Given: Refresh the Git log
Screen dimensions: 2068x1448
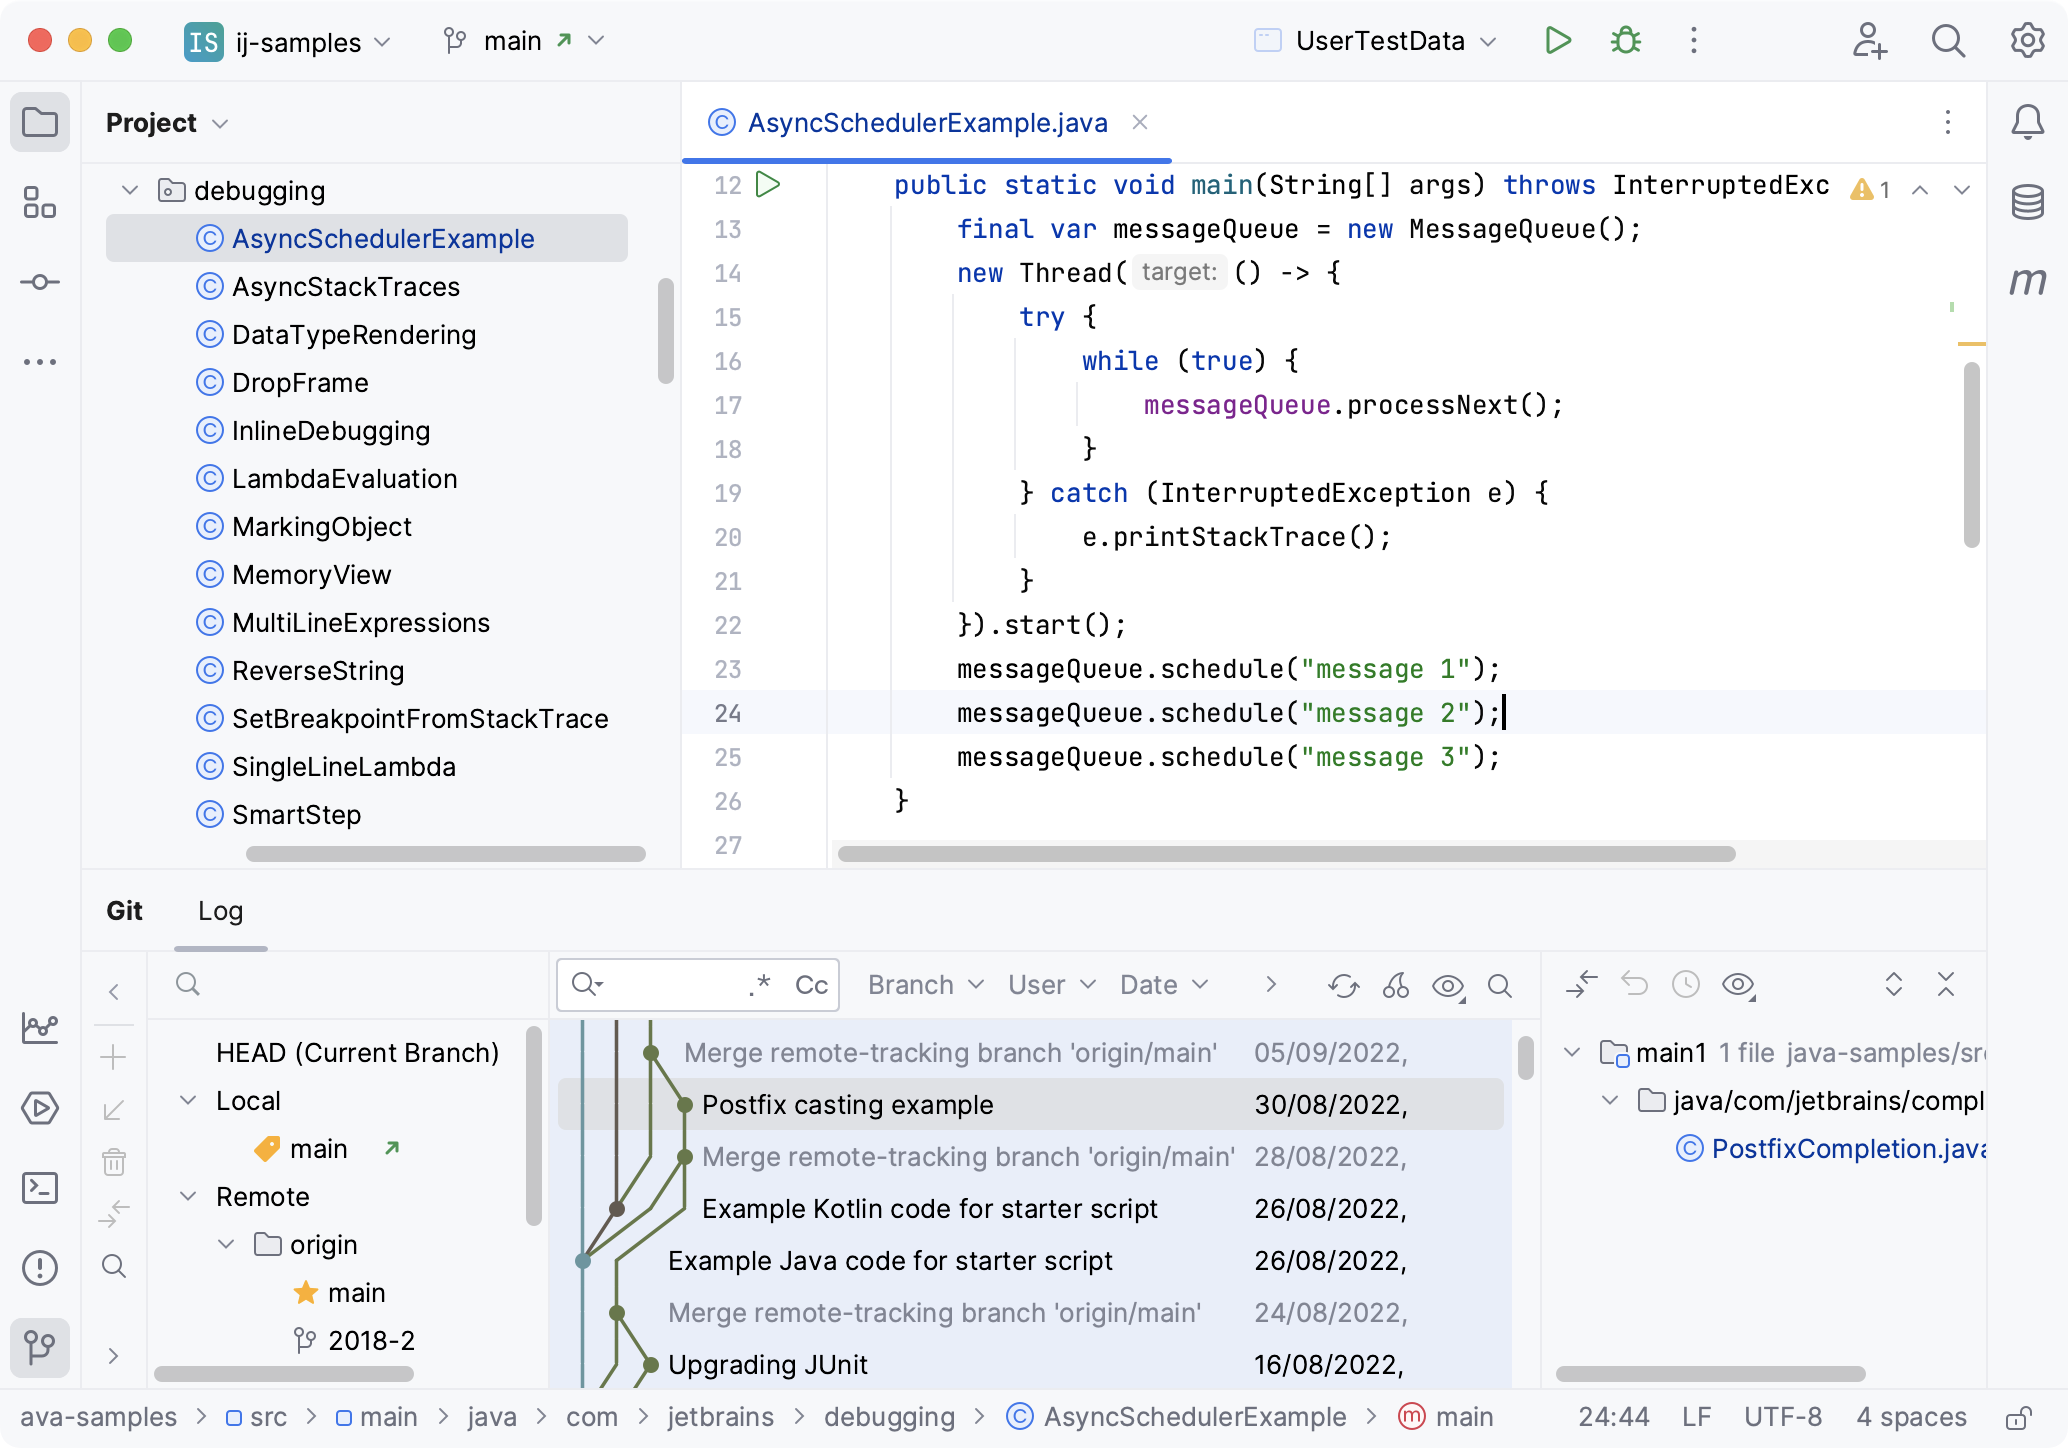Looking at the screenshot, I should coord(1343,985).
